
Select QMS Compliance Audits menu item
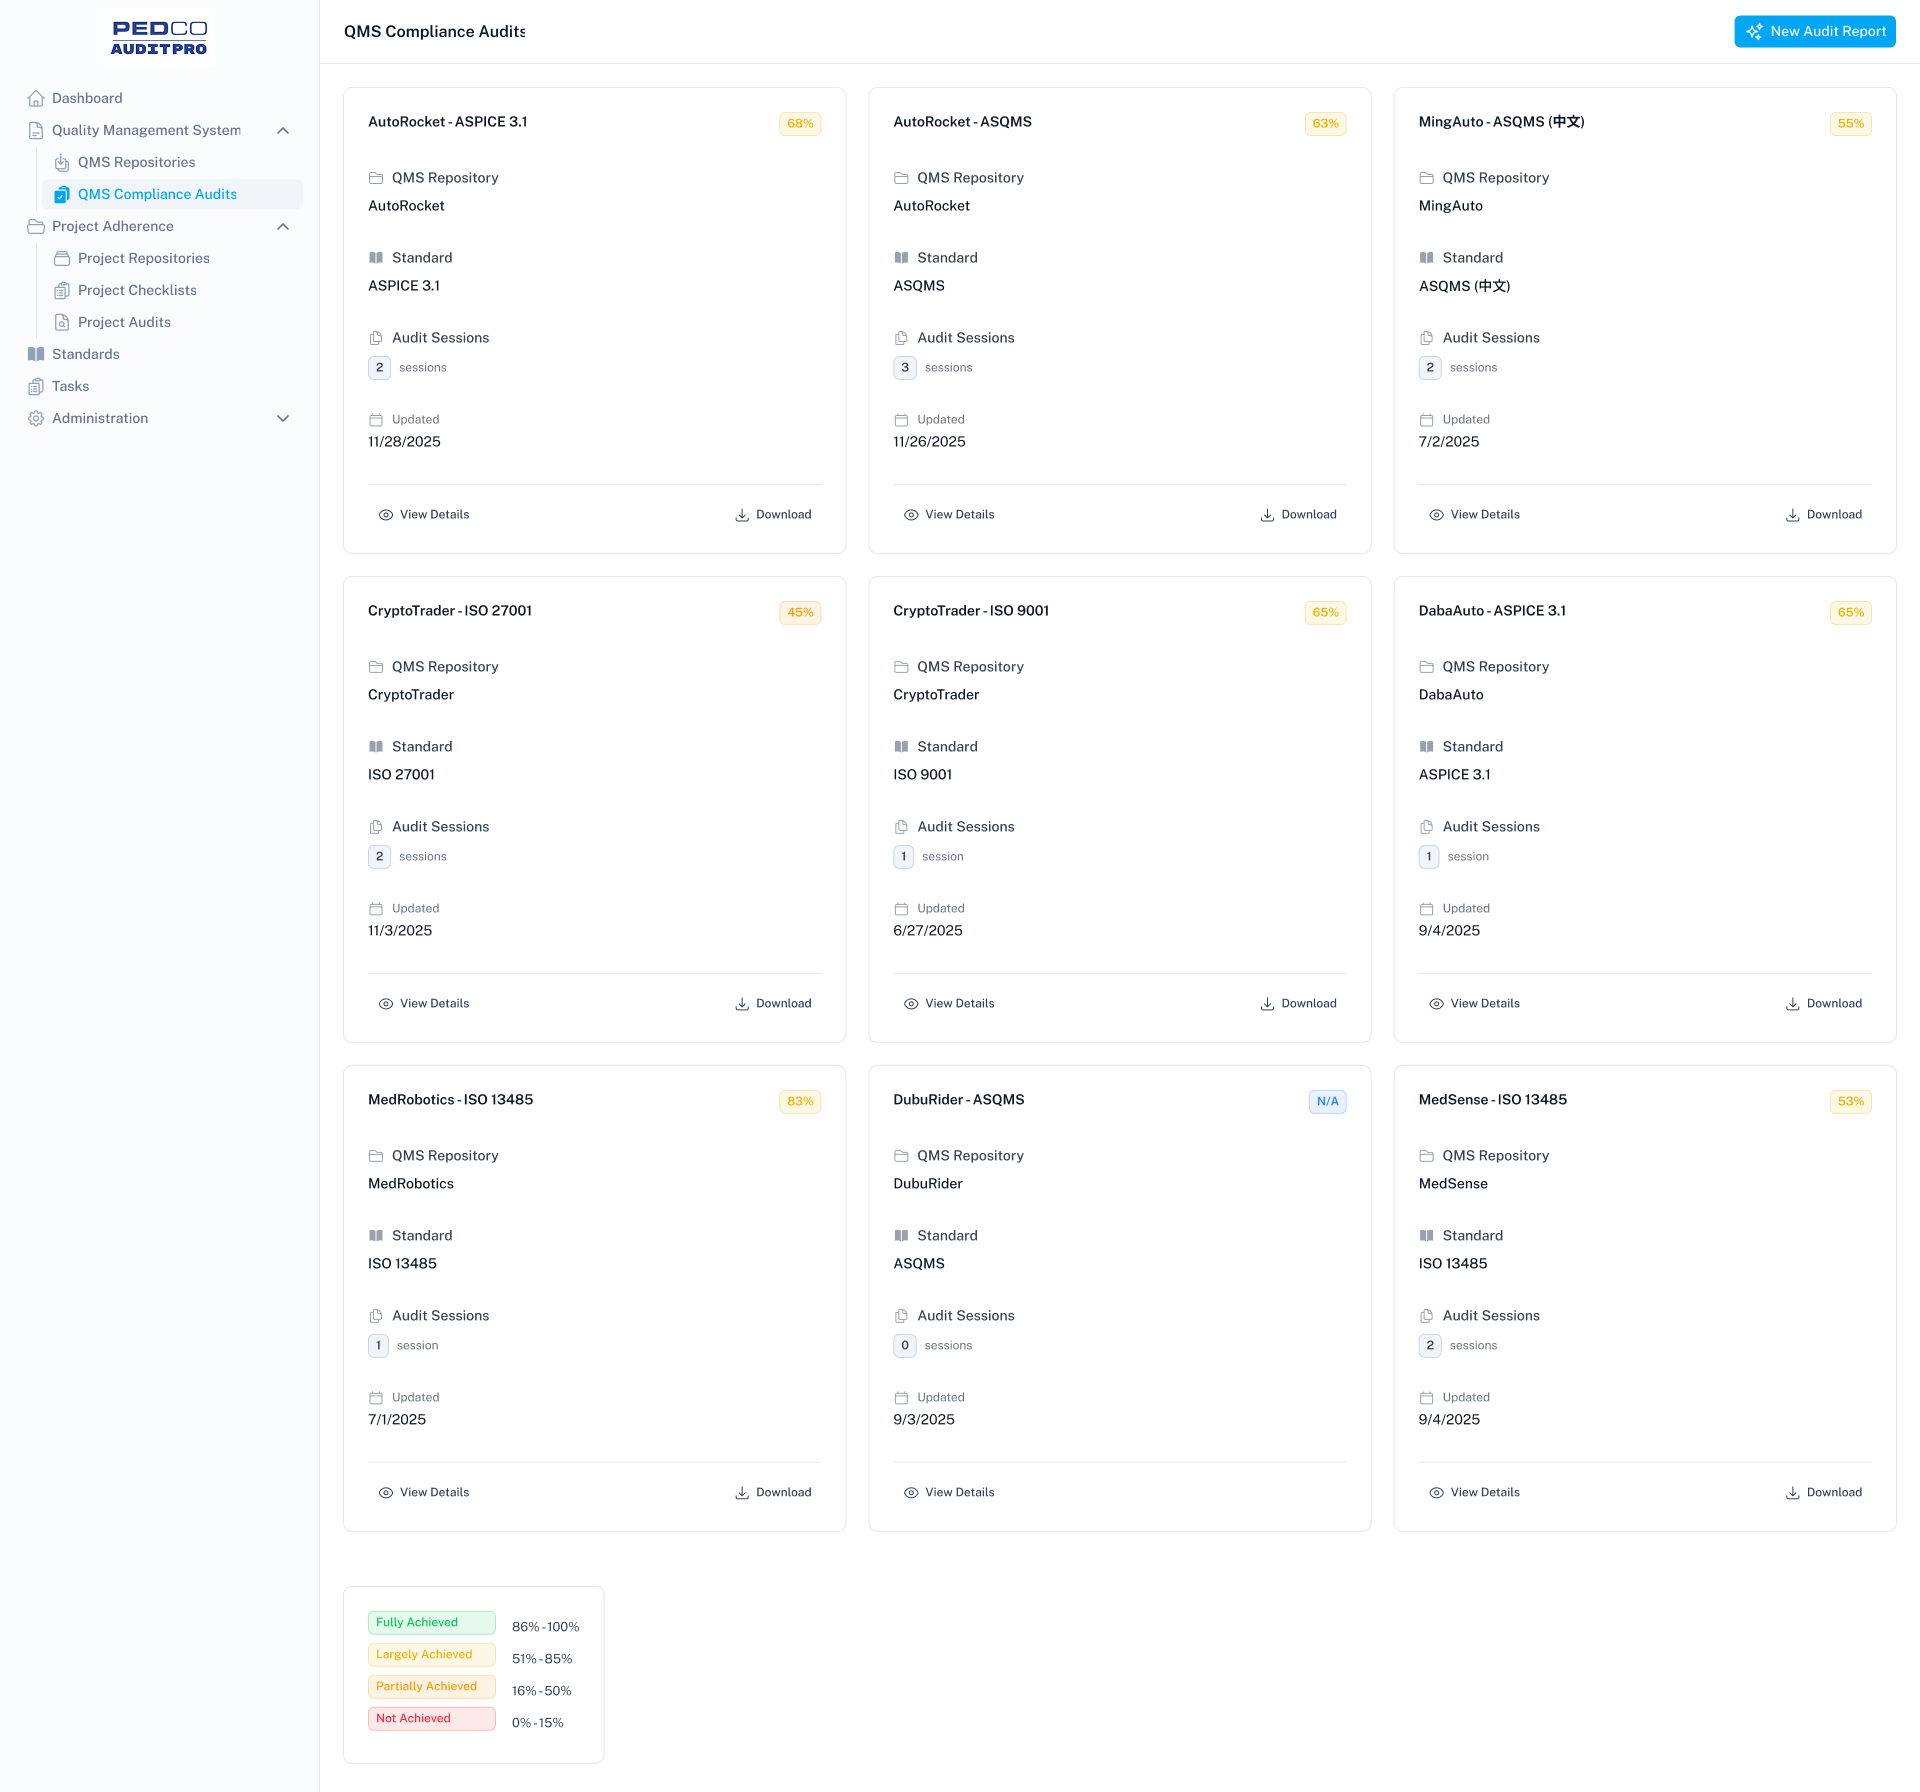(172, 194)
